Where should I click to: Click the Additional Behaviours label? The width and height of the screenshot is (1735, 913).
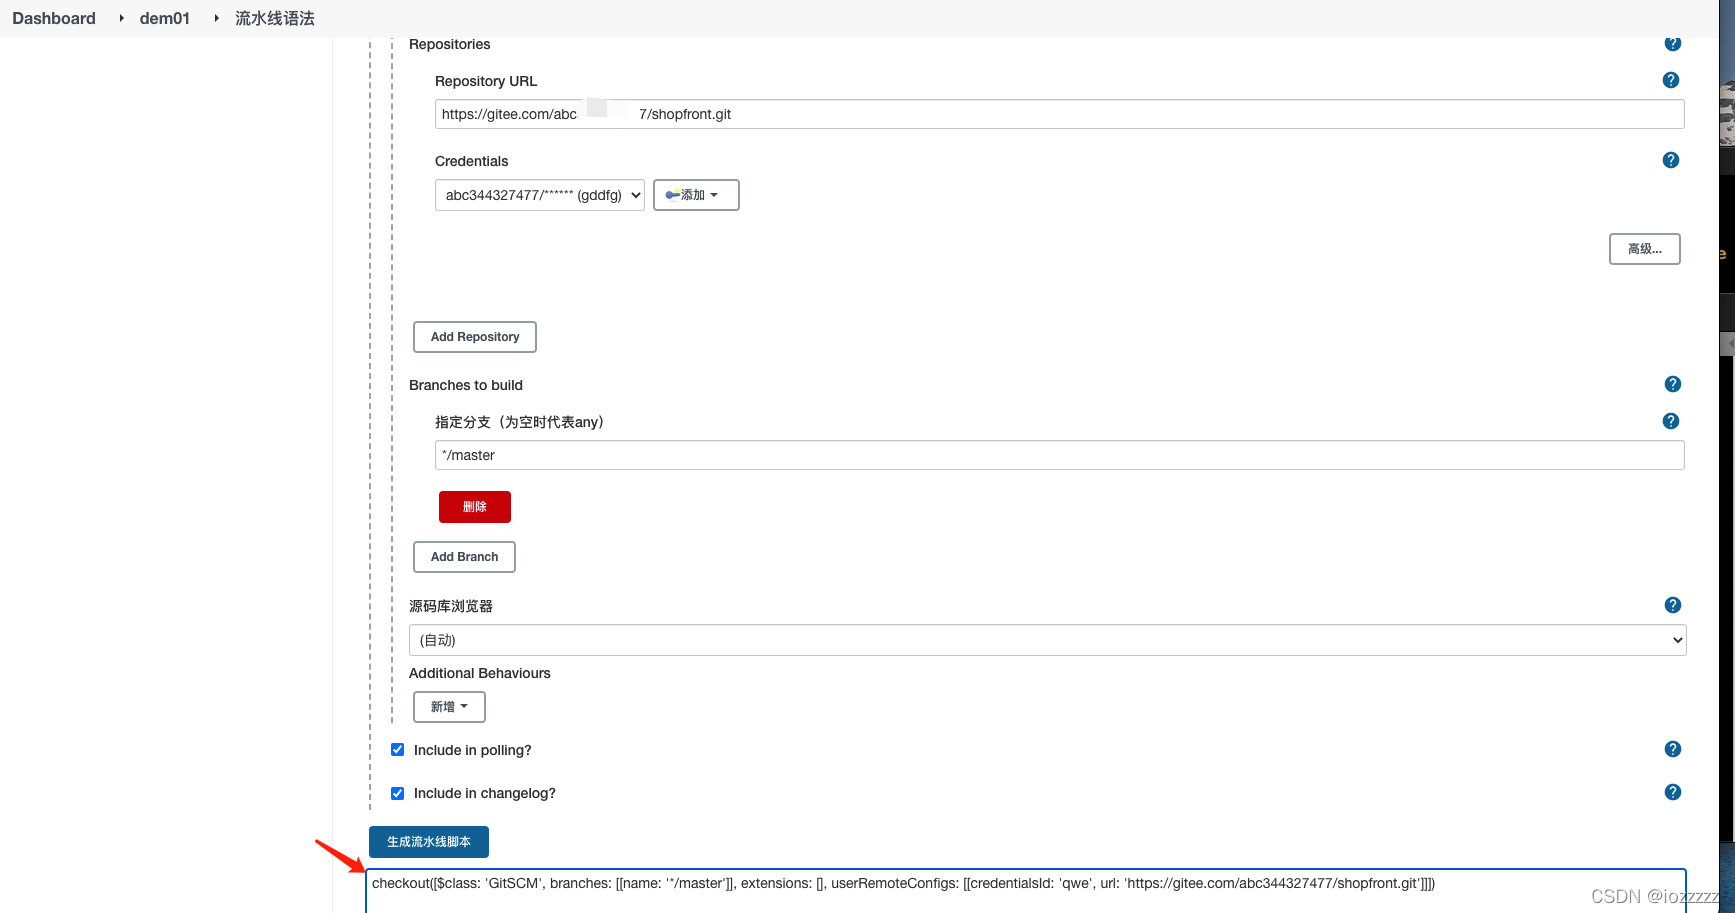tap(480, 673)
